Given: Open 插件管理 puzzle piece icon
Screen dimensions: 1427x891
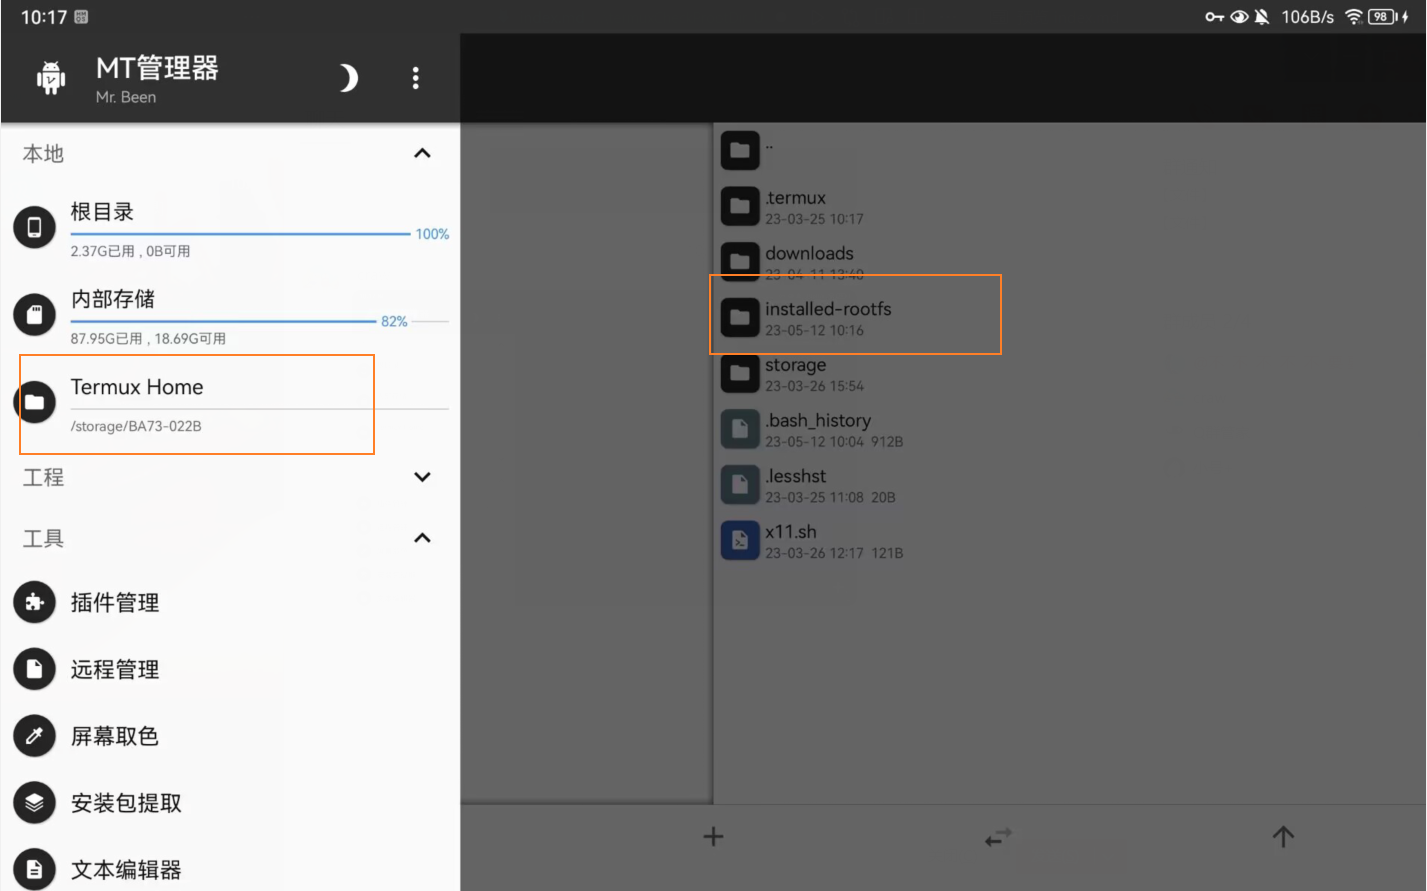Looking at the screenshot, I should click(34, 602).
